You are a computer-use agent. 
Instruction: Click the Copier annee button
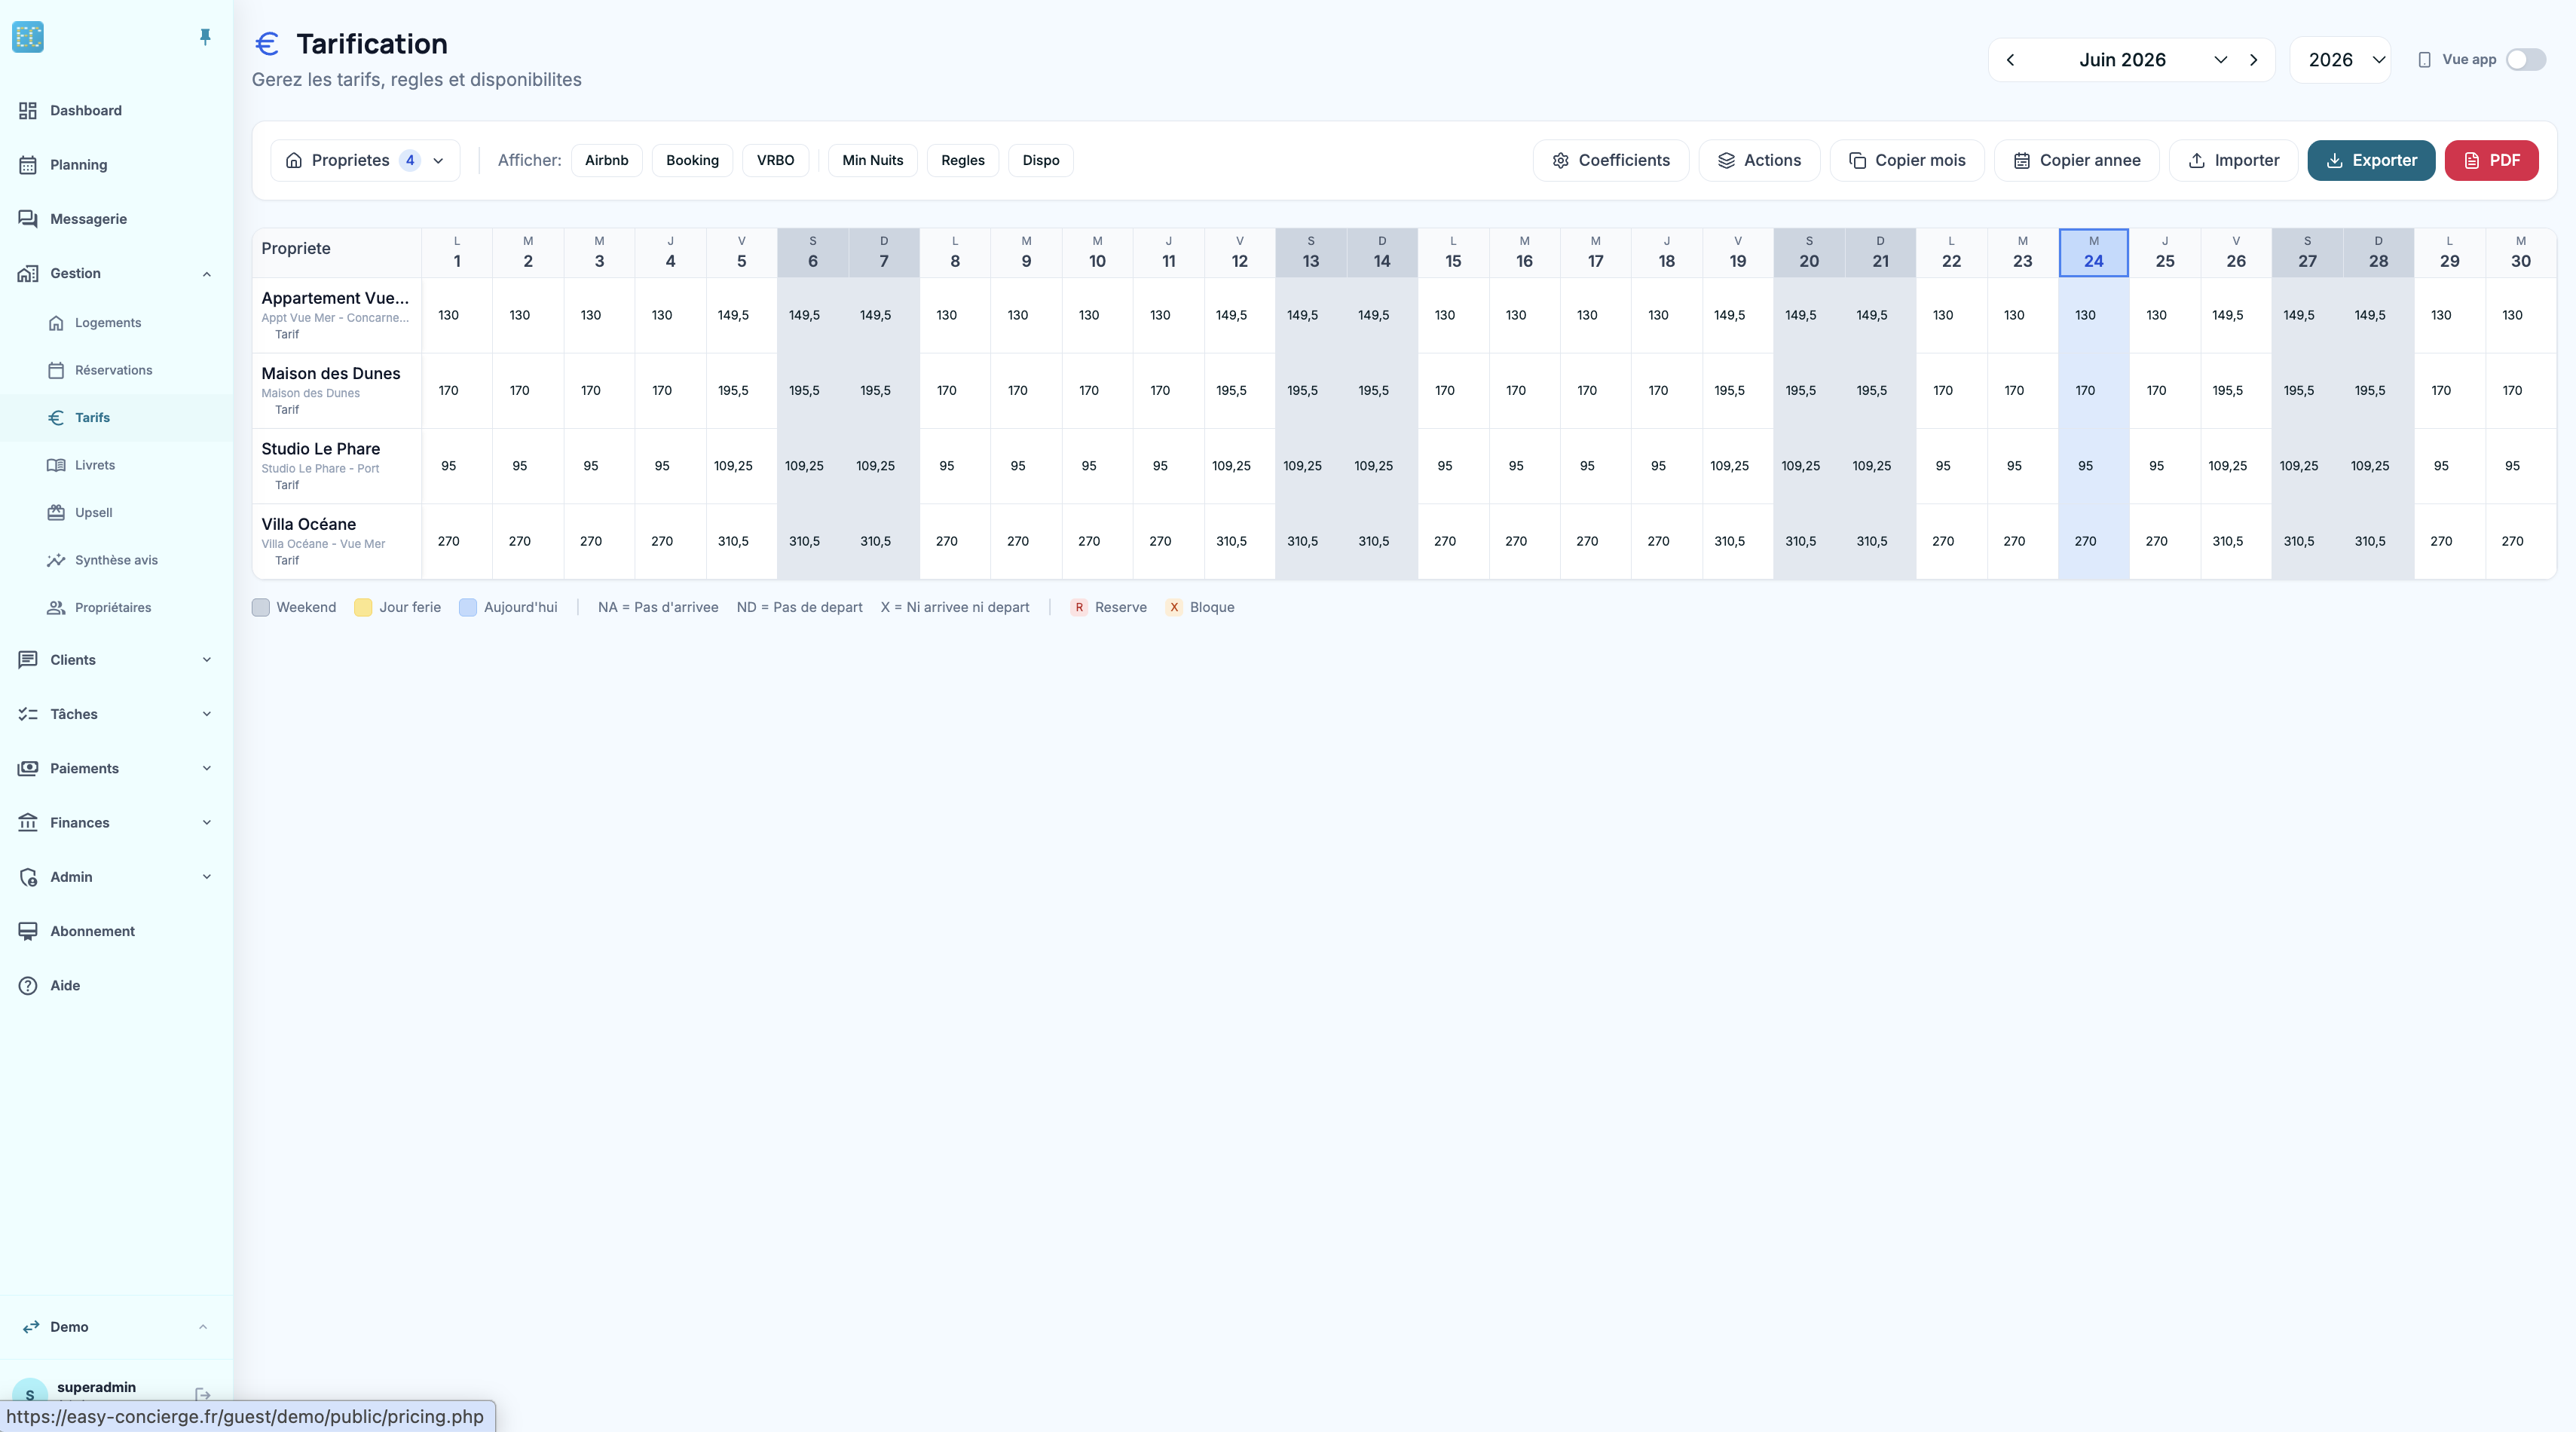coord(2076,160)
